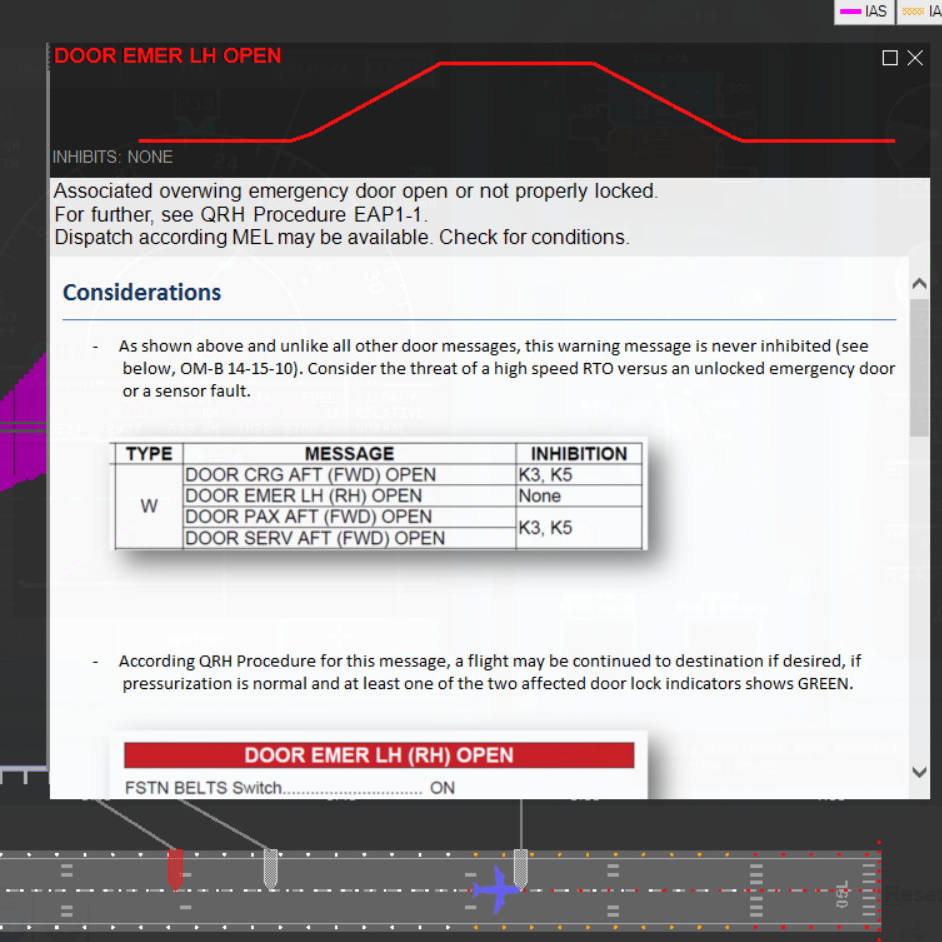The image size is (942, 942).
Task: Select the red event marker on the runway
Action: coord(175,868)
